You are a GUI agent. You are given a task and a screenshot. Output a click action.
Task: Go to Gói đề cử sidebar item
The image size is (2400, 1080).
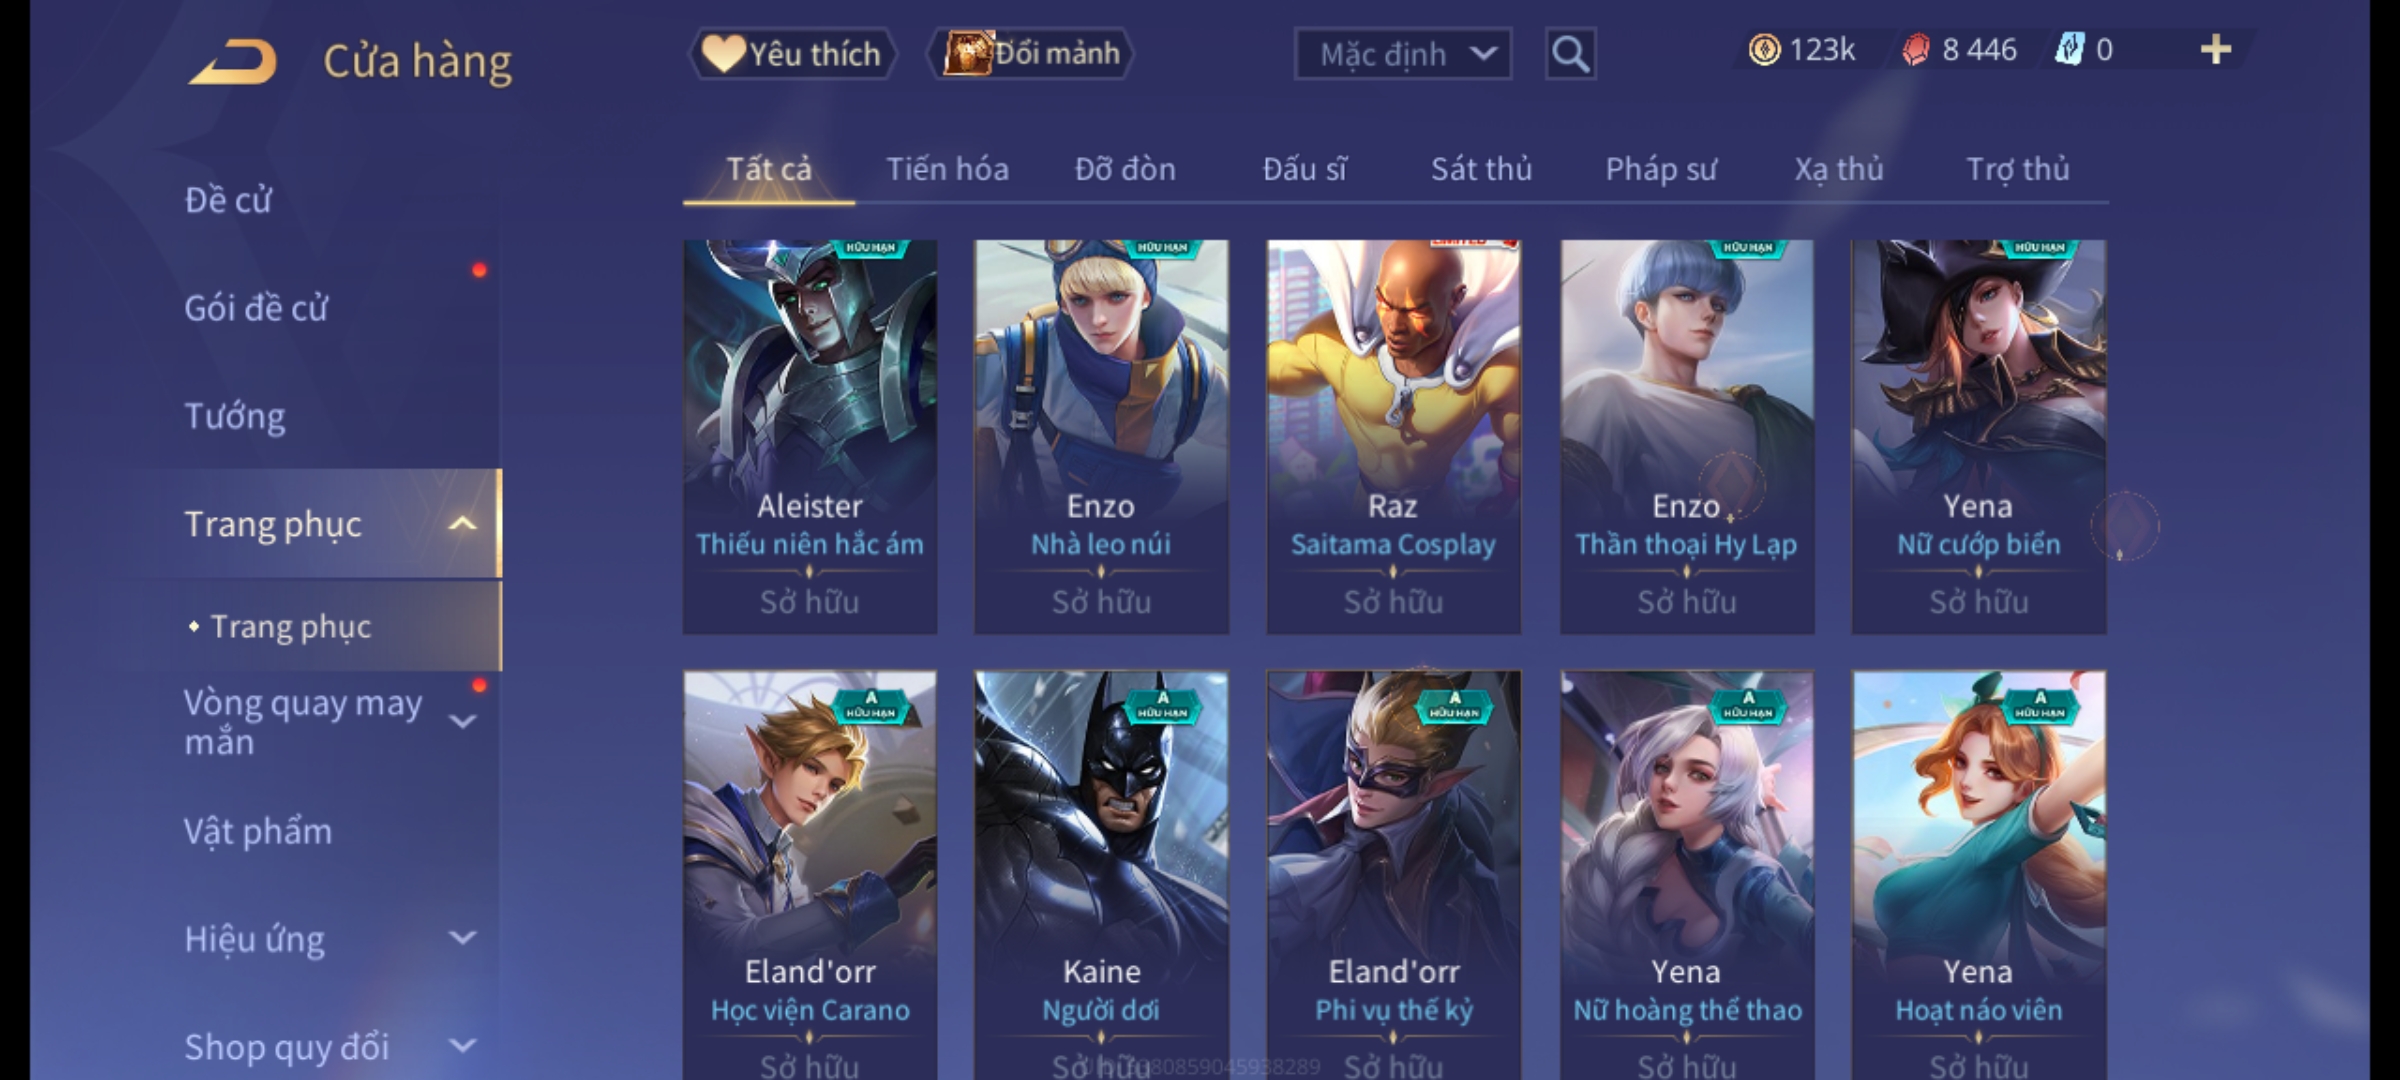[256, 308]
